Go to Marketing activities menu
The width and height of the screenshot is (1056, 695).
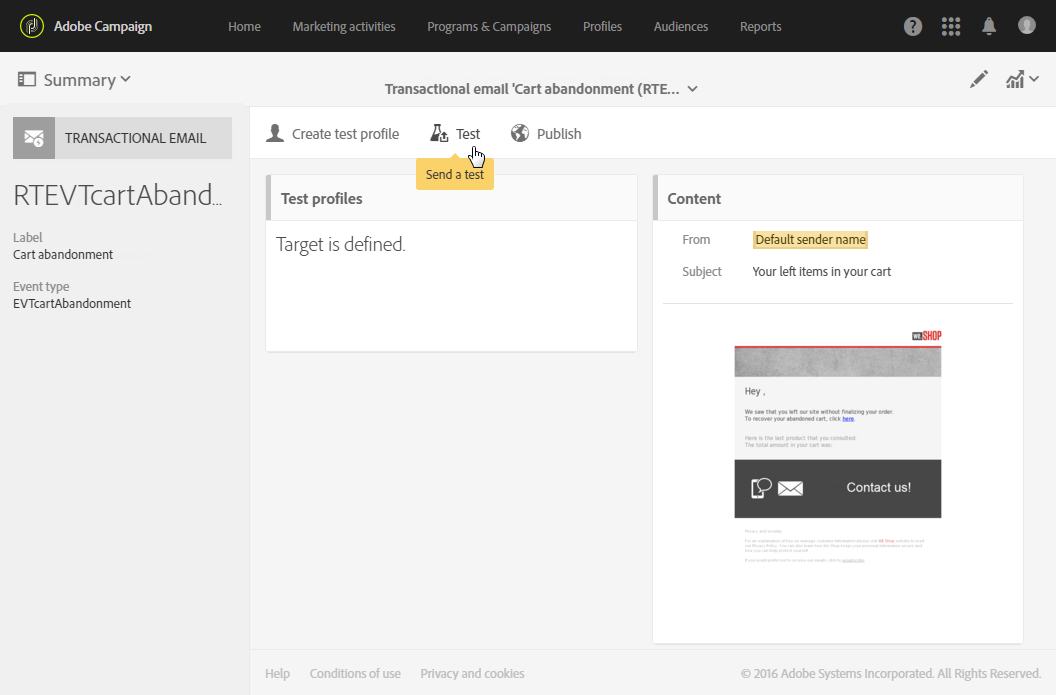[x=344, y=27]
